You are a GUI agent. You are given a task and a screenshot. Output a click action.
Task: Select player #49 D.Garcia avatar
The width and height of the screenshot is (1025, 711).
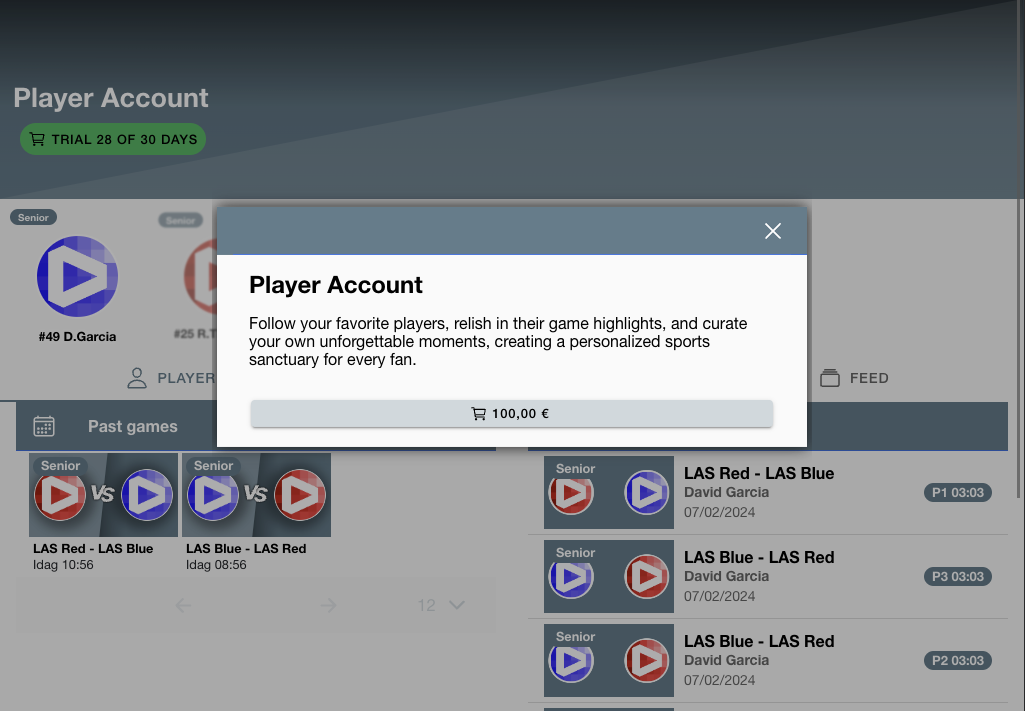click(77, 277)
